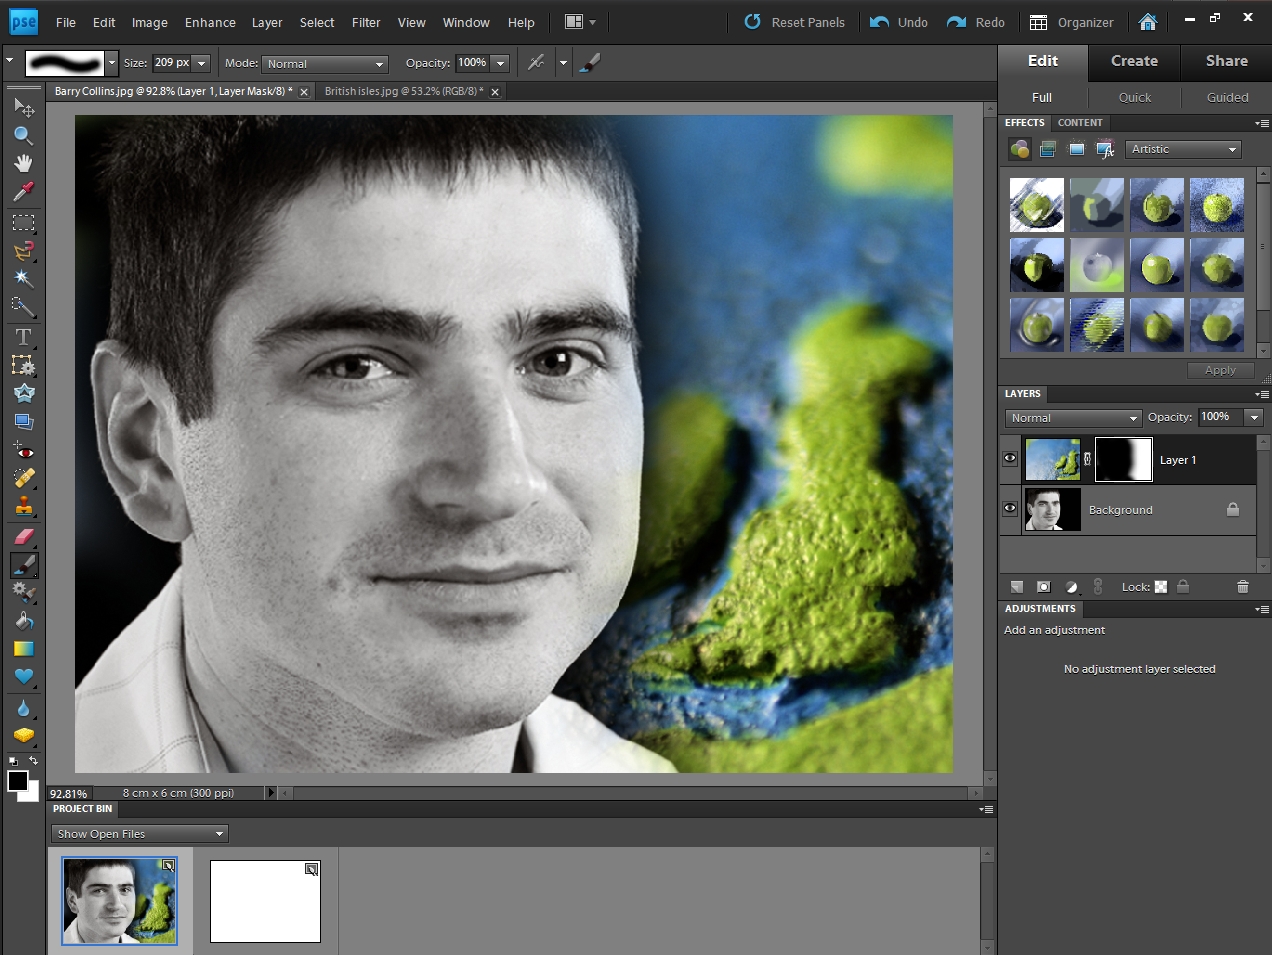
Task: Delete layer with trash icon
Action: coord(1243,587)
